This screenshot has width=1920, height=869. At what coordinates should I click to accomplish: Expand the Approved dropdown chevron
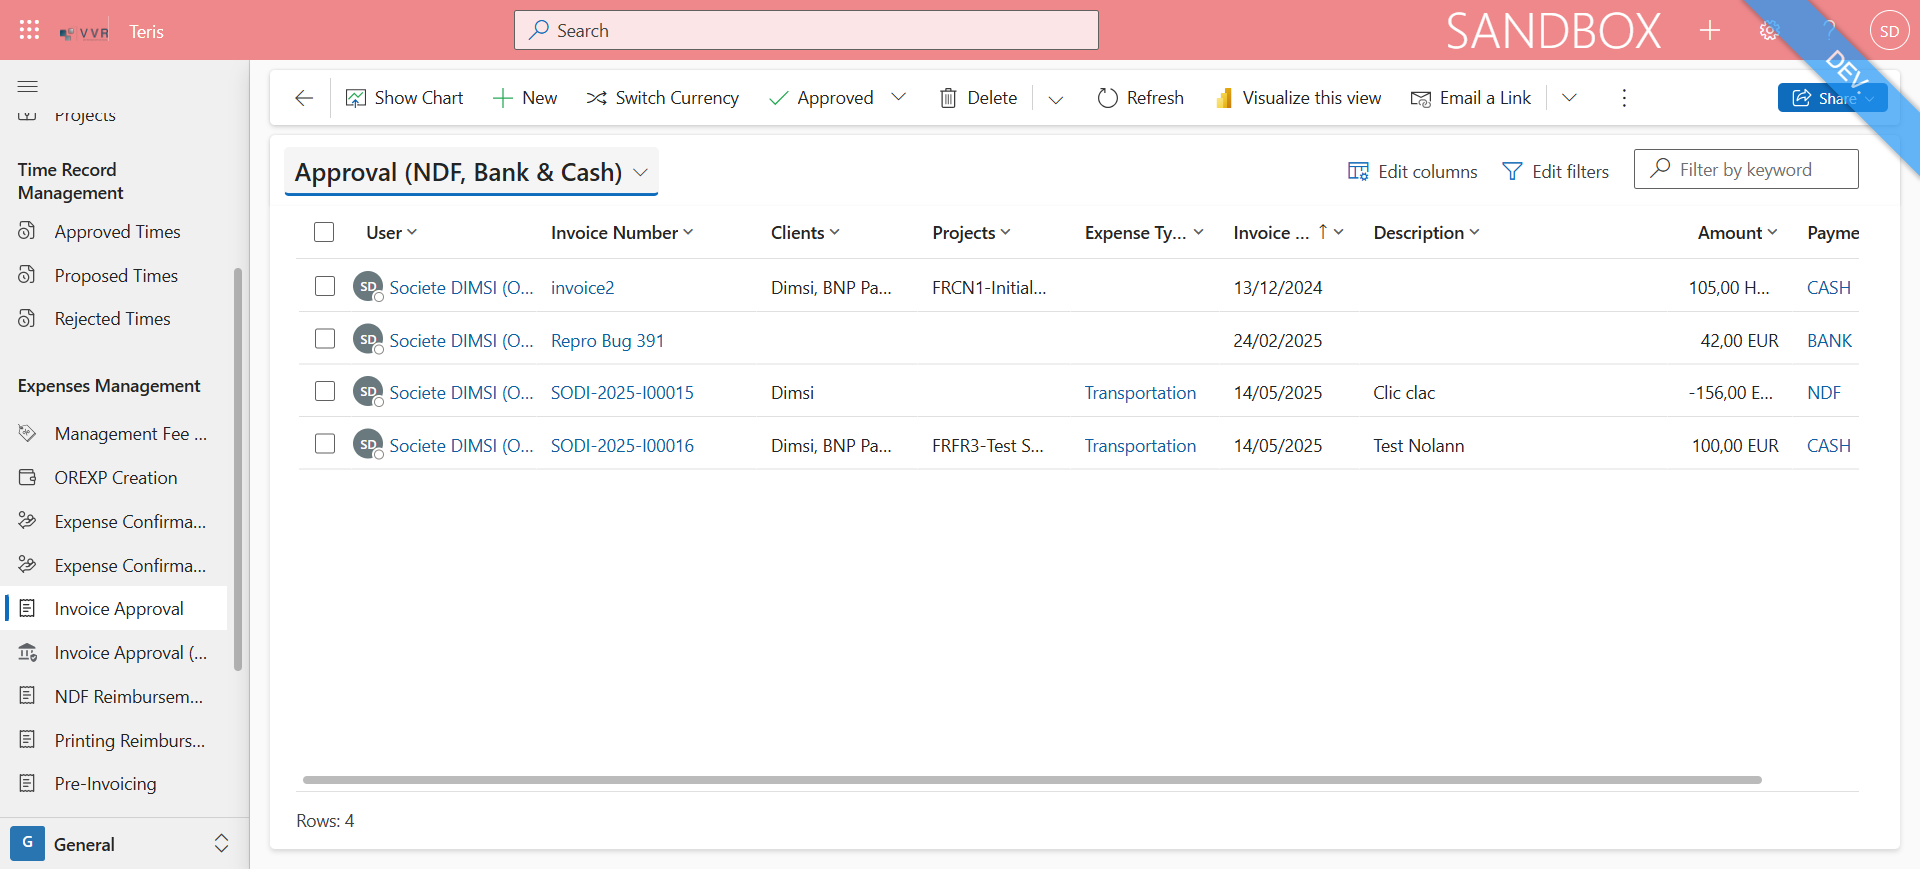click(898, 97)
